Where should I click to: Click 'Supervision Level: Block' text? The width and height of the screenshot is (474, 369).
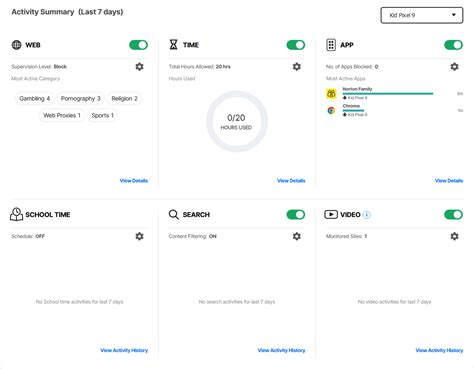(39, 67)
